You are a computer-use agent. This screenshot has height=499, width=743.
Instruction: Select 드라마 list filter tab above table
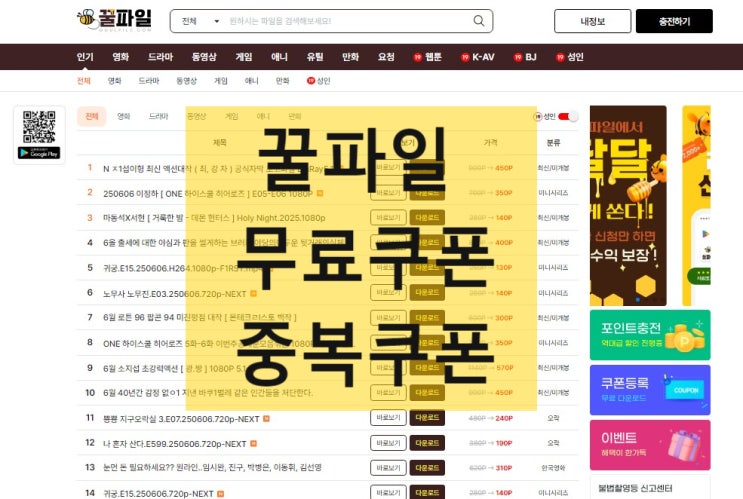(158, 116)
